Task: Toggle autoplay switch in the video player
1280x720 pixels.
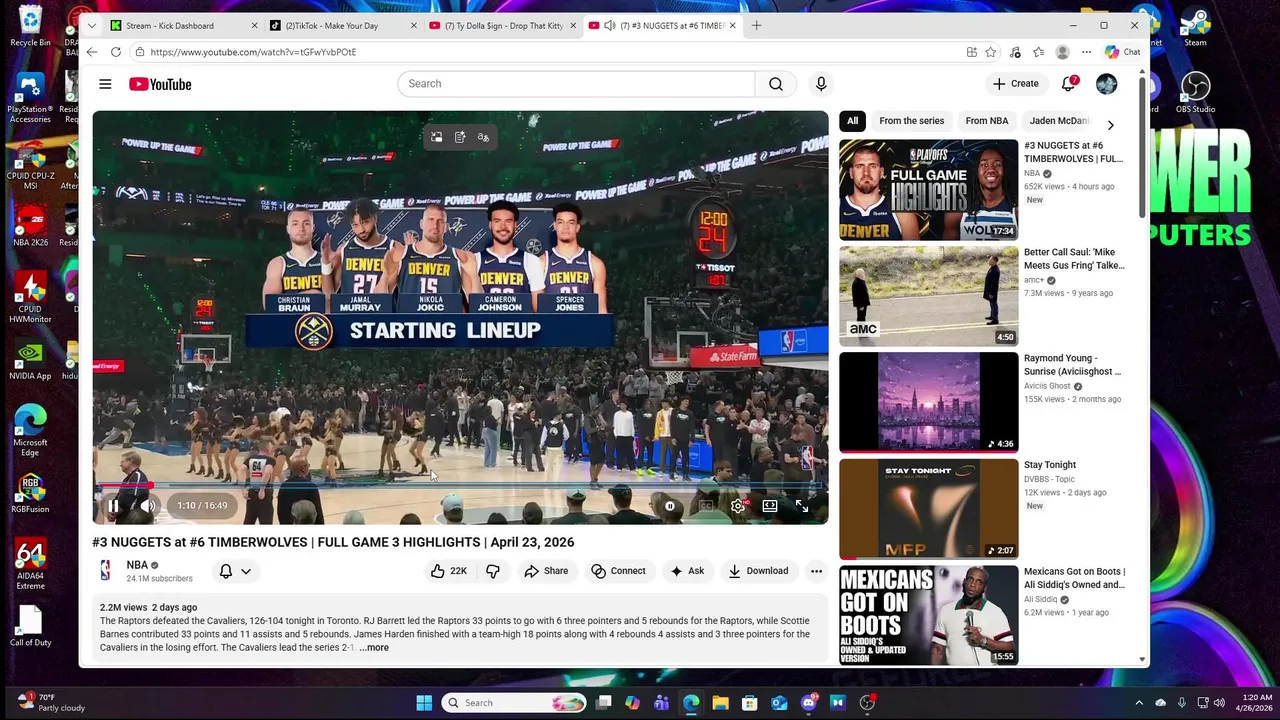Action: click(670, 506)
